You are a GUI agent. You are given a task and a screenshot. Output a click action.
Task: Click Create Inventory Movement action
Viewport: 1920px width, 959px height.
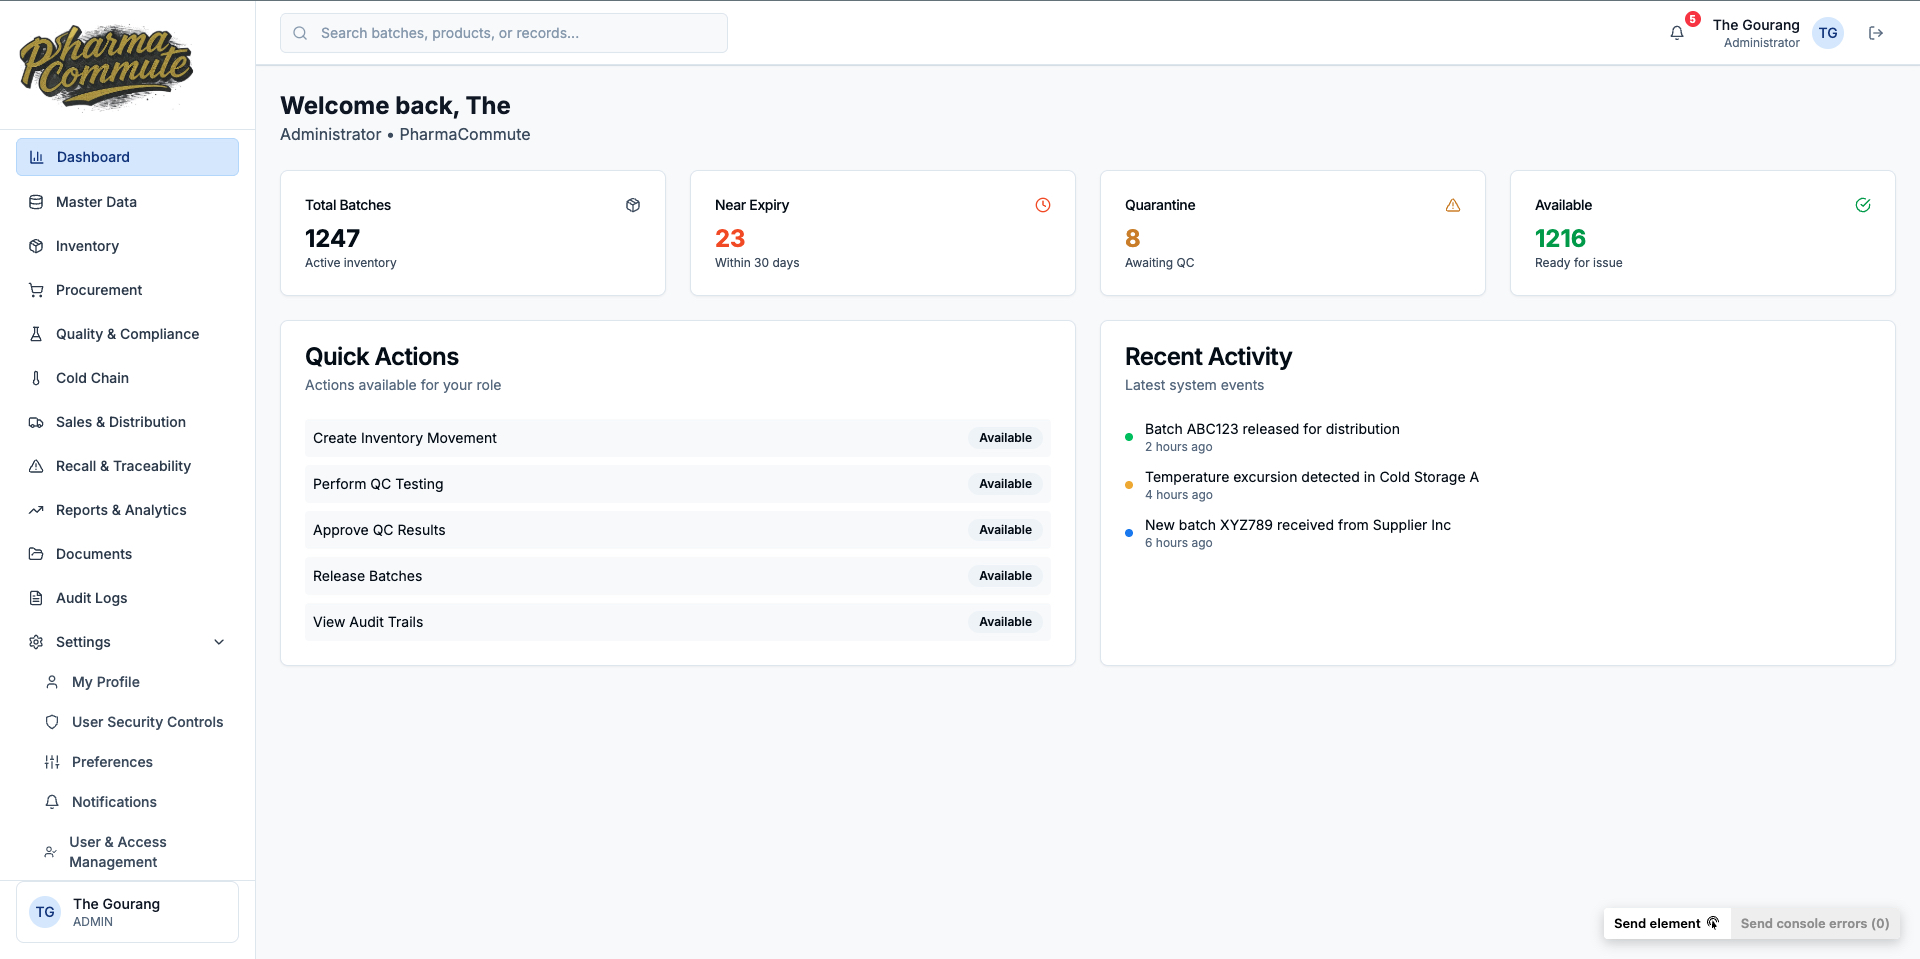677,438
